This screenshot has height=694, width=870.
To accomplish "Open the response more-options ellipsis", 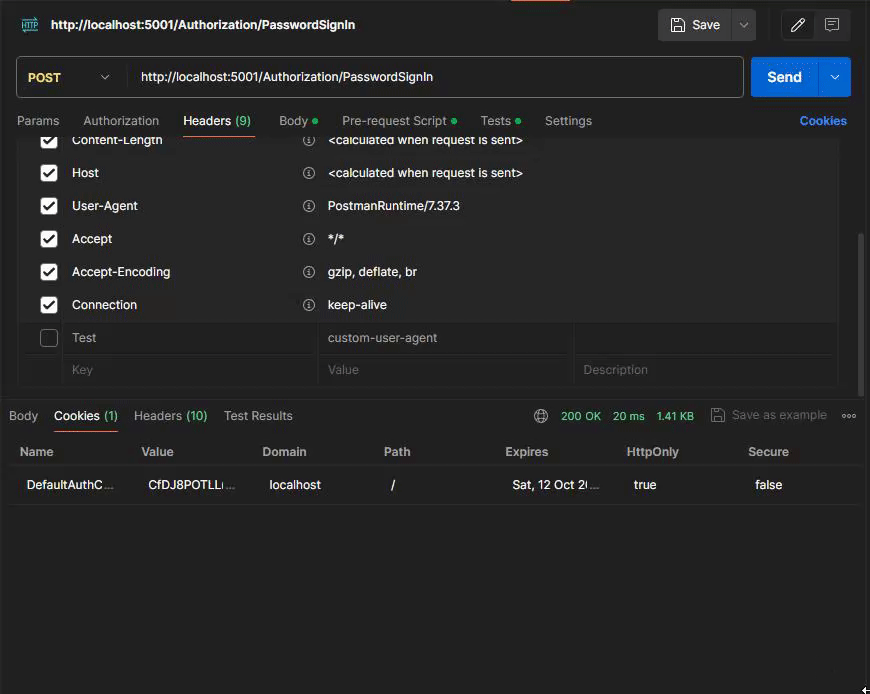I will tap(849, 416).
